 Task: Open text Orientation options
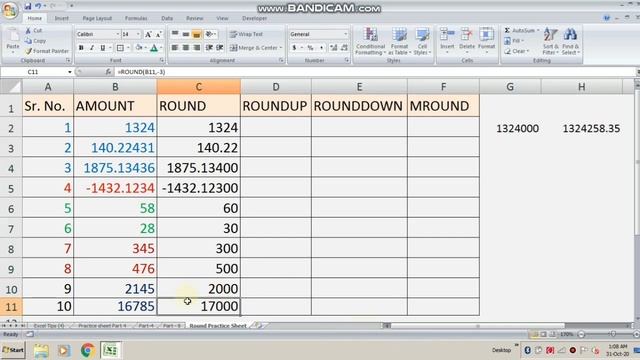click(x=210, y=34)
